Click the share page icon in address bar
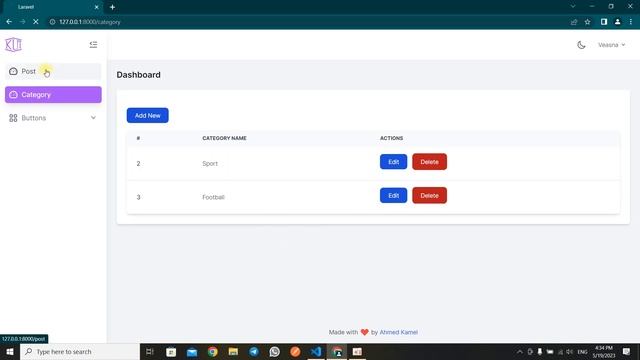The image size is (640, 360). (574, 22)
